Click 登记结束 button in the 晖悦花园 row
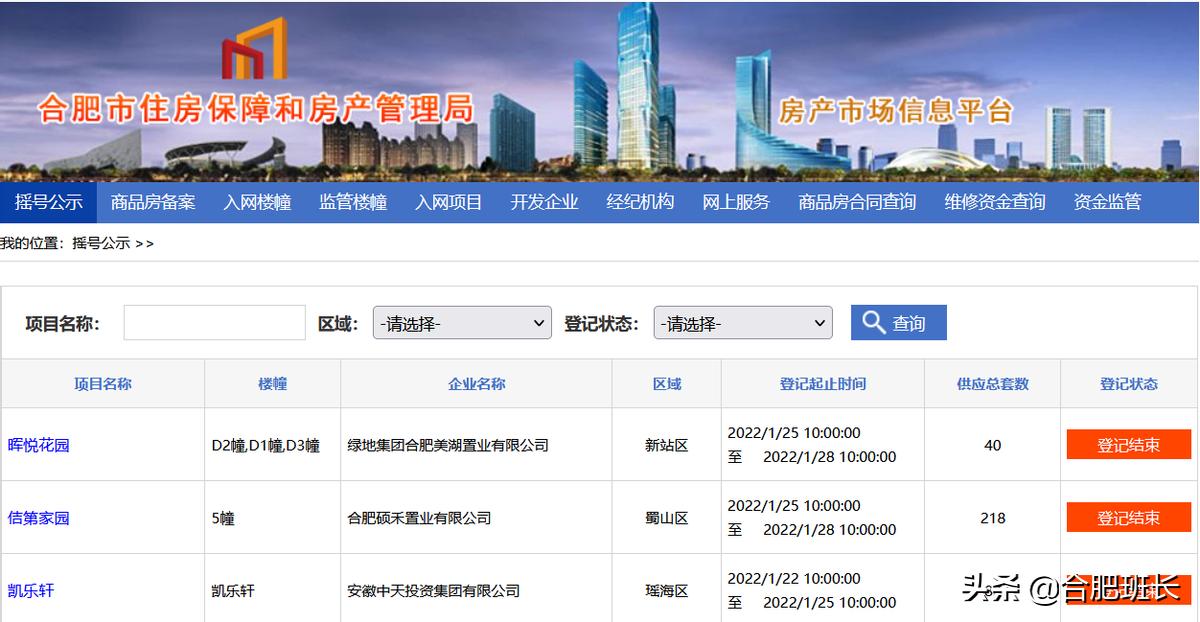1200x622 pixels. tap(1127, 444)
